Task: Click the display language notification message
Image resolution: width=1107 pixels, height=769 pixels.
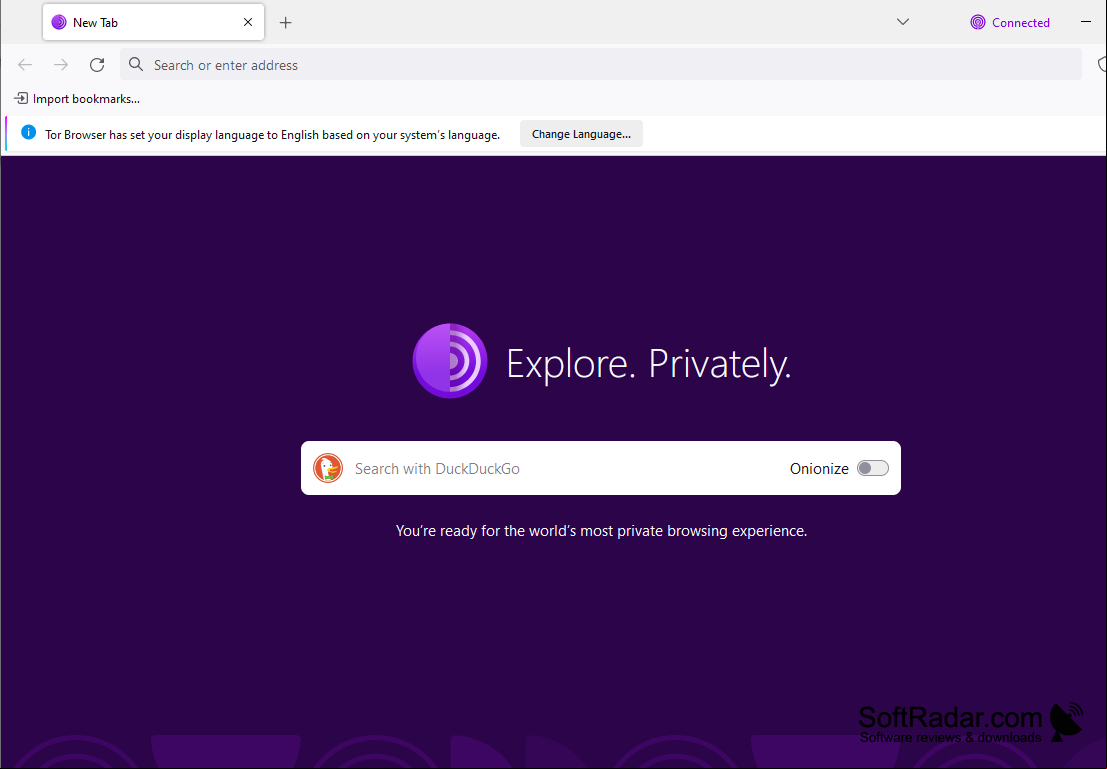Action: click(273, 135)
